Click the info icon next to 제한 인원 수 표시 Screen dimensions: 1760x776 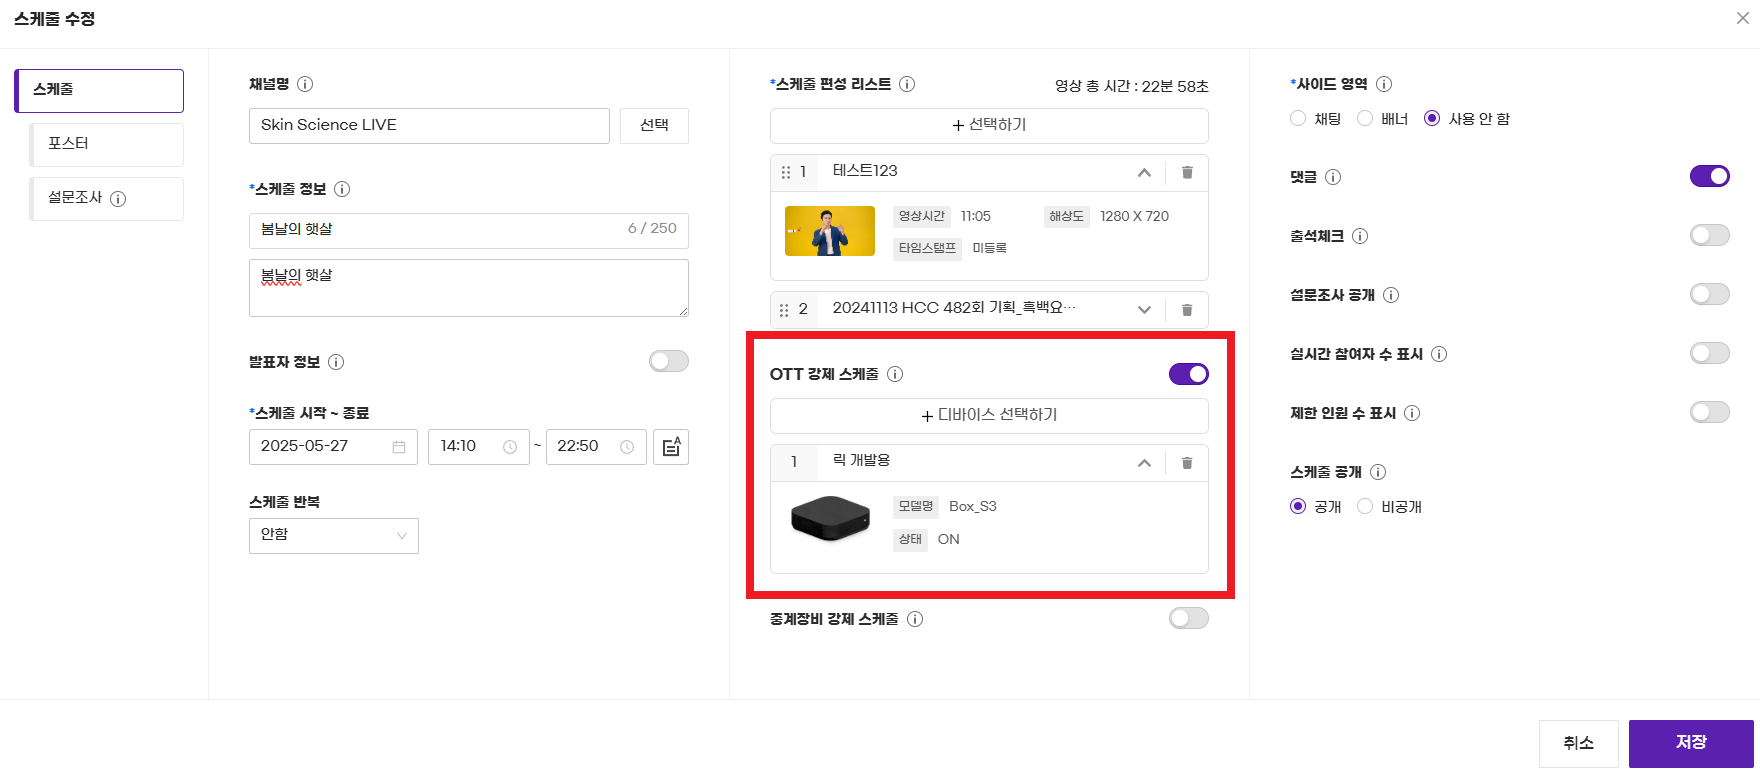point(1412,413)
